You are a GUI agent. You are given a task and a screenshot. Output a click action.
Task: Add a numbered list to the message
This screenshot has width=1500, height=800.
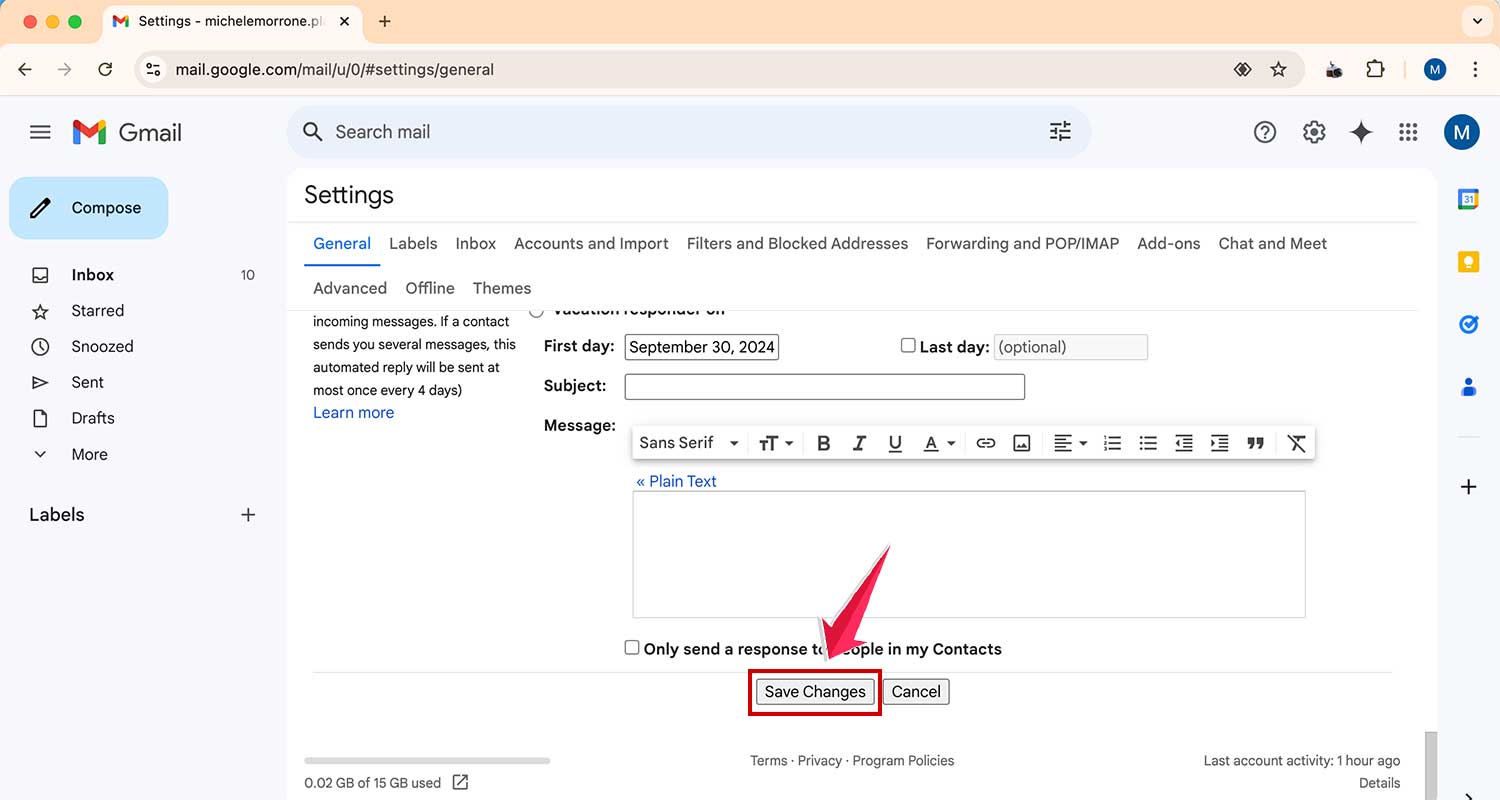pos(1112,442)
